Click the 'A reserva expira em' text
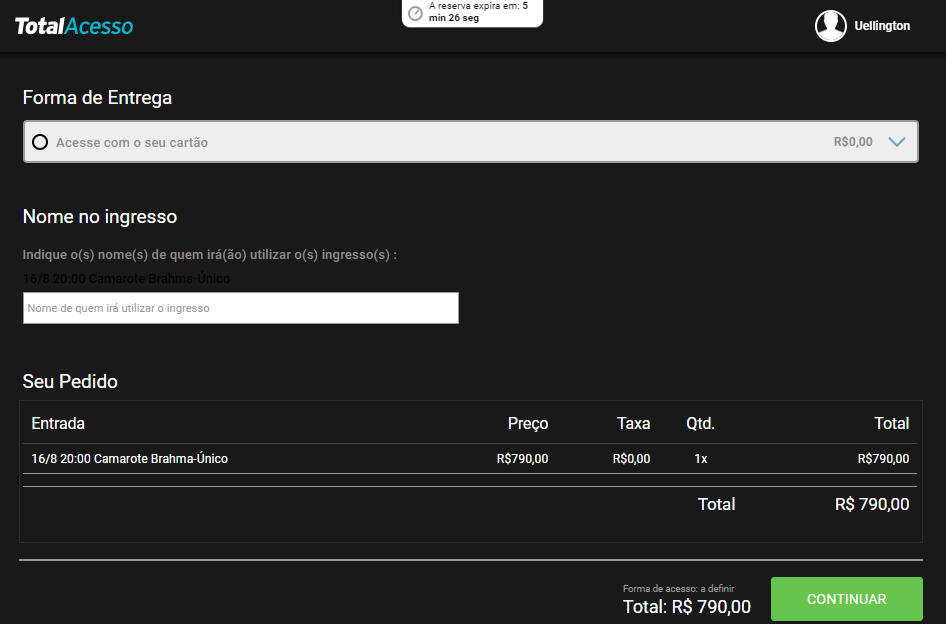 pos(478,11)
